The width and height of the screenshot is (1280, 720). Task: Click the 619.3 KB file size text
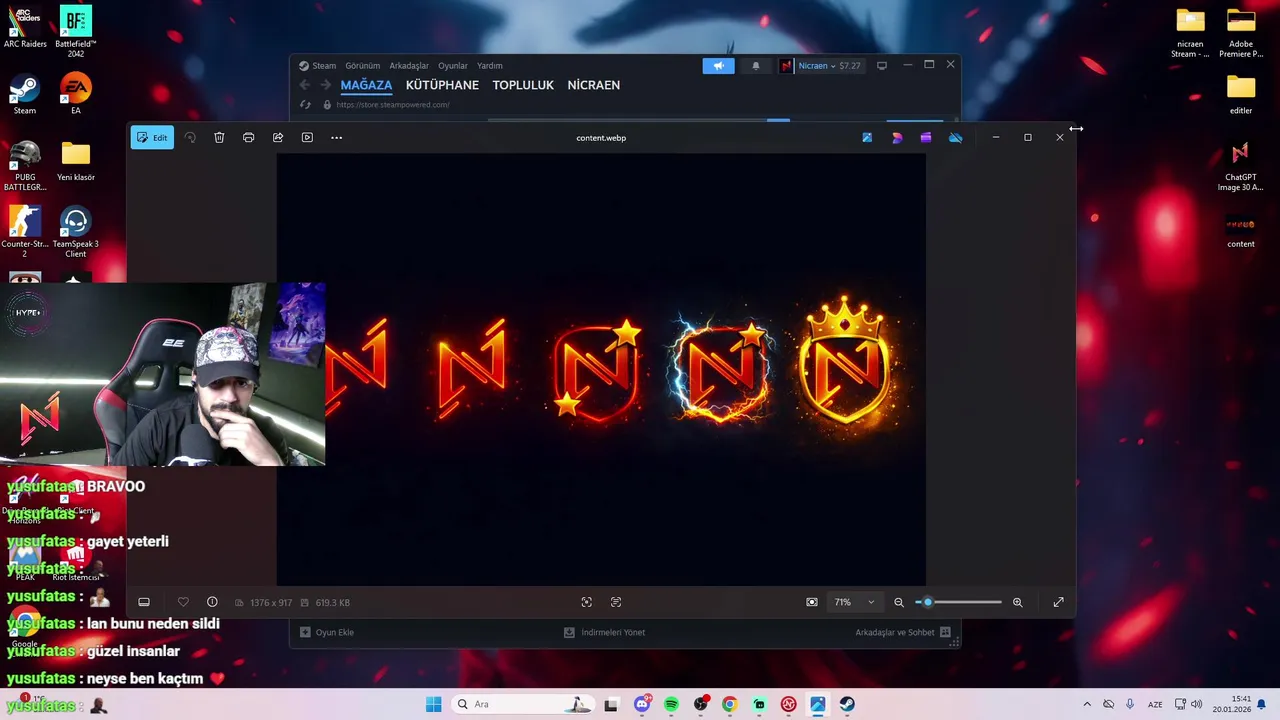(333, 603)
